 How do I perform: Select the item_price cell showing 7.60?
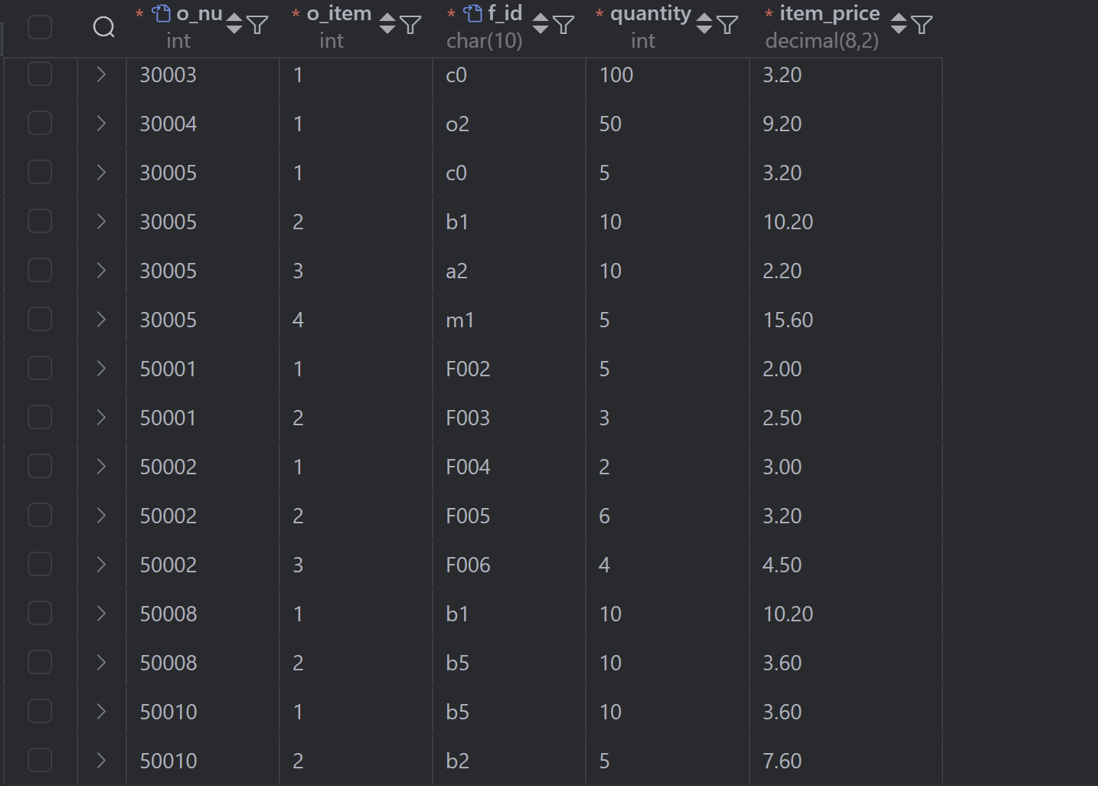pos(846,761)
